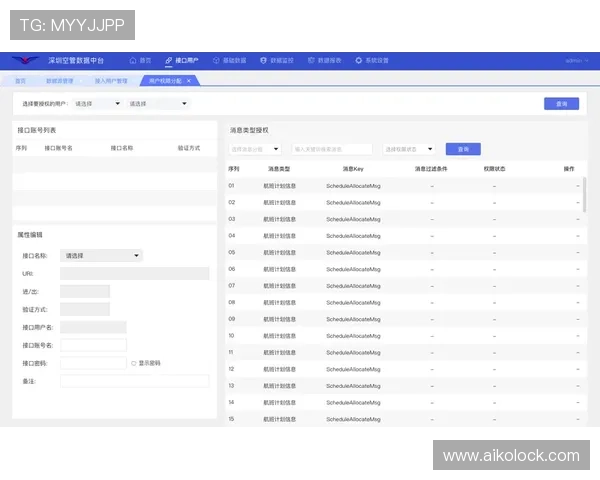Click the 数据报表 icon in the top navigation
Viewport: 600px width, 480px height.
tap(311, 60)
